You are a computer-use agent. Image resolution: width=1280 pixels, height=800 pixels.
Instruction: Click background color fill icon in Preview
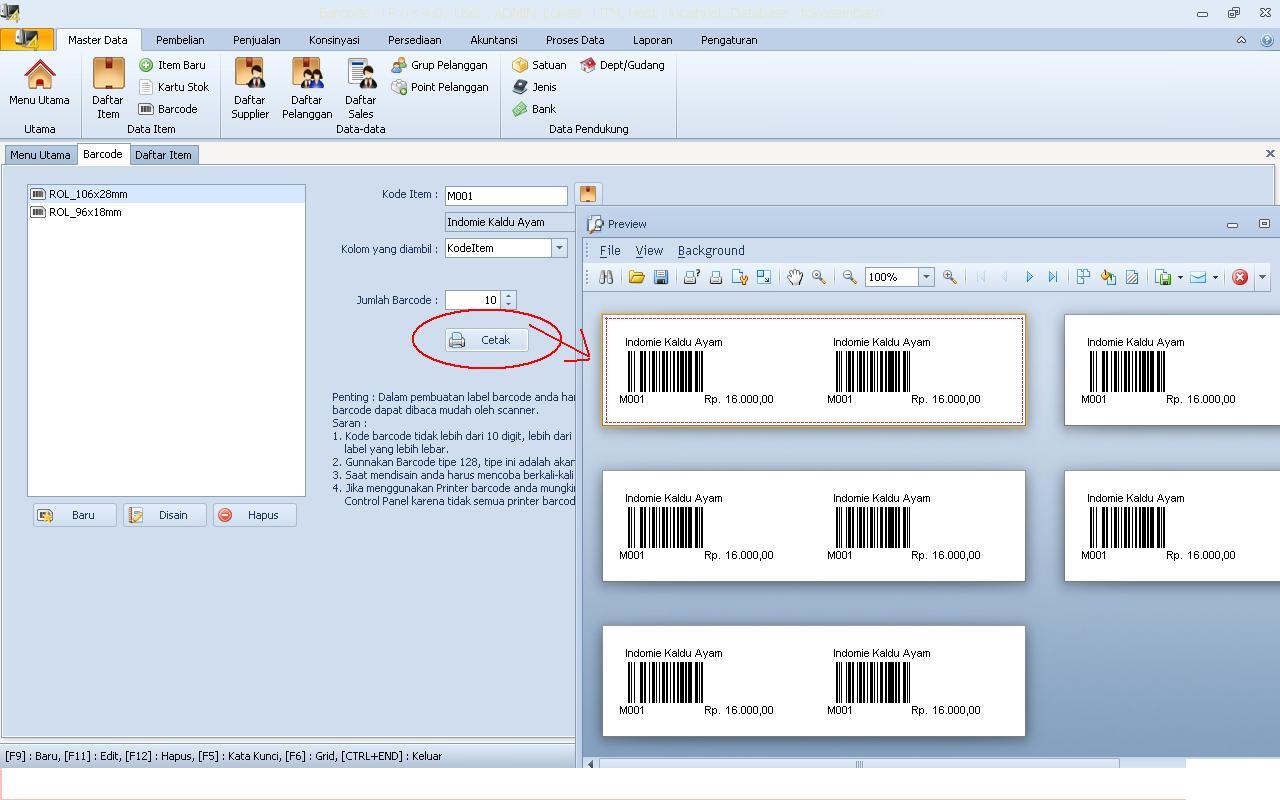click(x=1108, y=277)
